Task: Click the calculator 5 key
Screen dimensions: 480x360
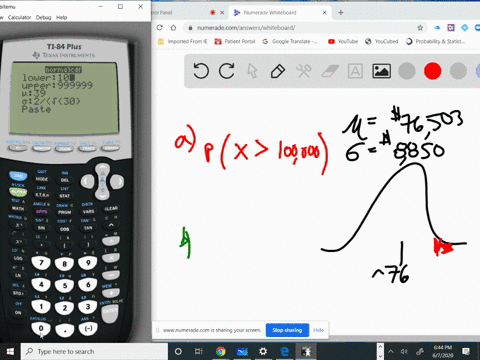Action: coord(65,285)
